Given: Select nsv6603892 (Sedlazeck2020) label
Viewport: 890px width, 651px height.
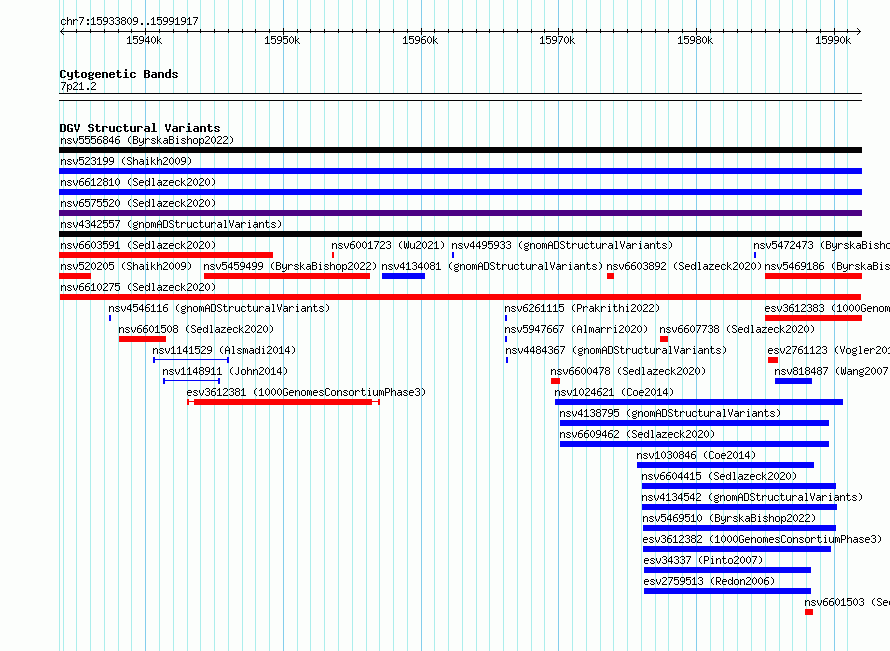Looking at the screenshot, I should 684,266.
